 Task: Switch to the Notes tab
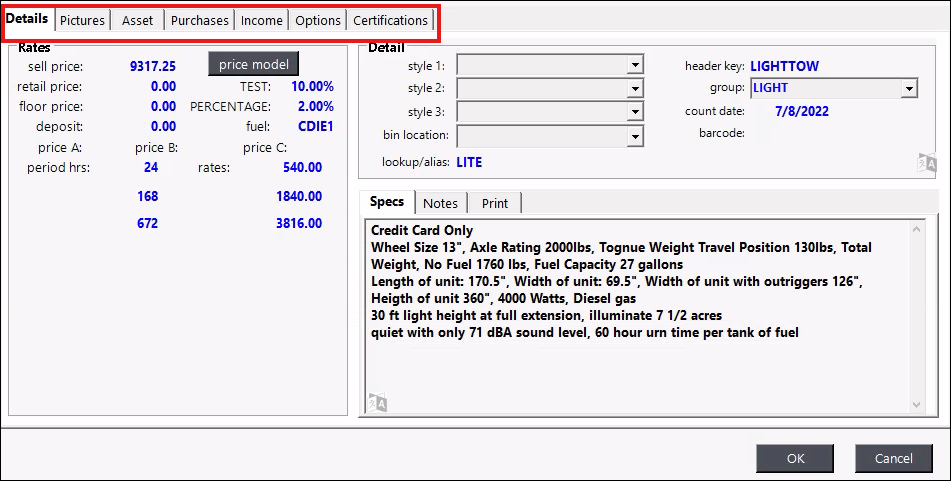tap(440, 203)
